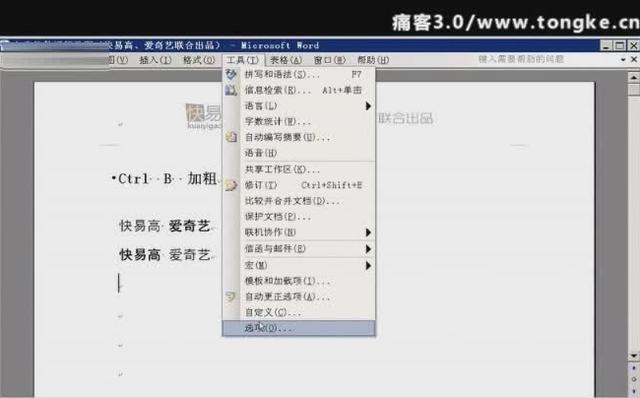This screenshot has width=640, height=398.
Task: Click first line text '快易高 爱奇艺' with bold 爱奇艺
Action: 164,226
